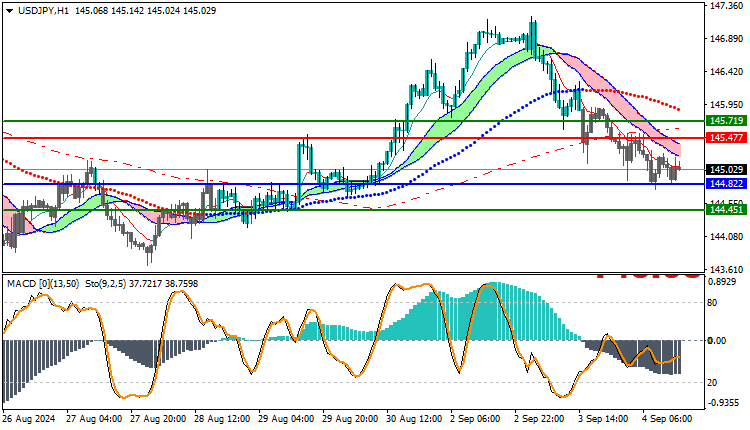Viewport: 750px width, 430px height.
Task: Click the 28 Aug 12:00 time label
Action: [222, 419]
